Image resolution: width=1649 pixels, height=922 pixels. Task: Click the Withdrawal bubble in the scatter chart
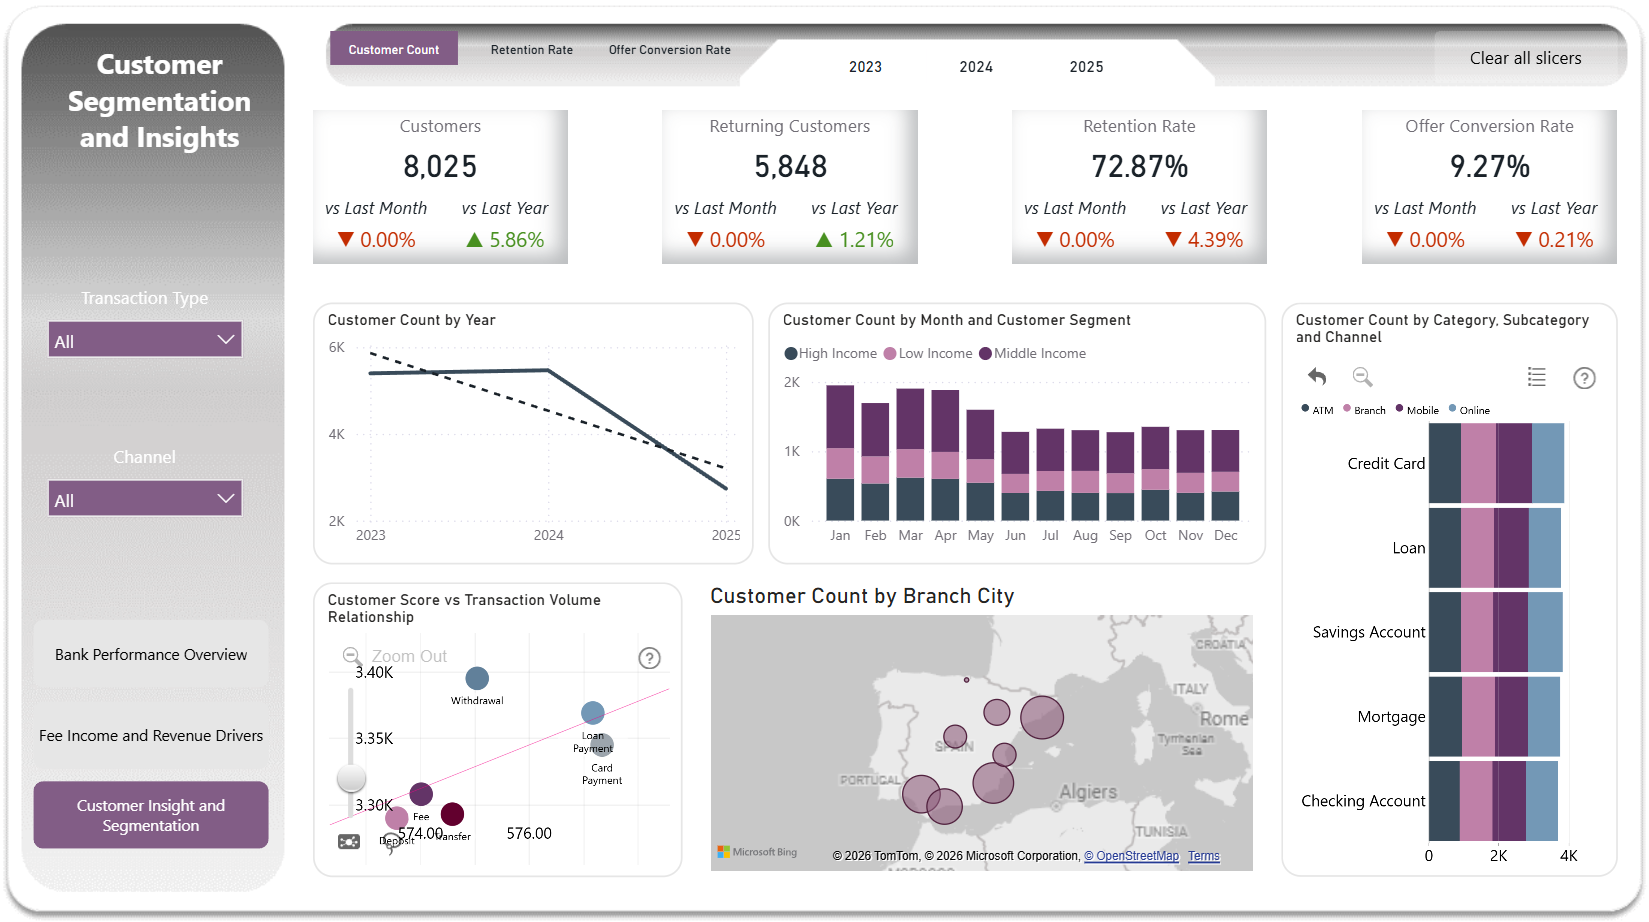click(x=477, y=678)
